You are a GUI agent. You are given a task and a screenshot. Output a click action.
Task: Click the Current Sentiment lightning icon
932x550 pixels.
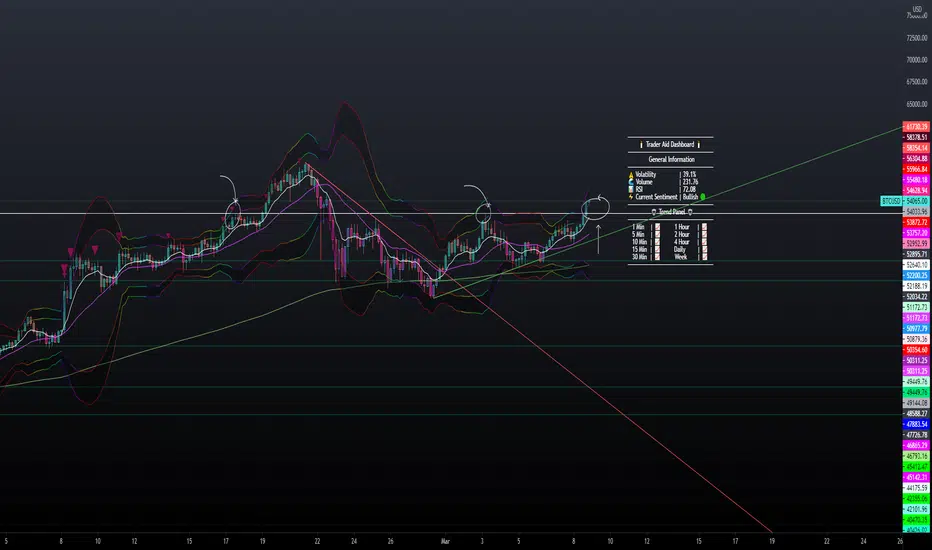click(631, 197)
